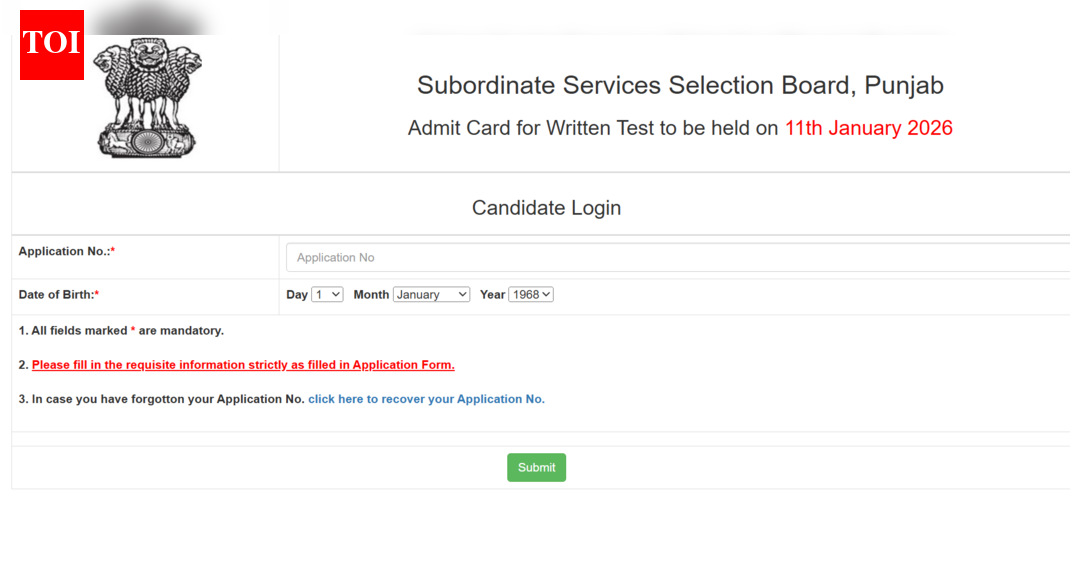1070x579 pixels.
Task: Click the Year label next to dropdown
Action: click(x=492, y=294)
